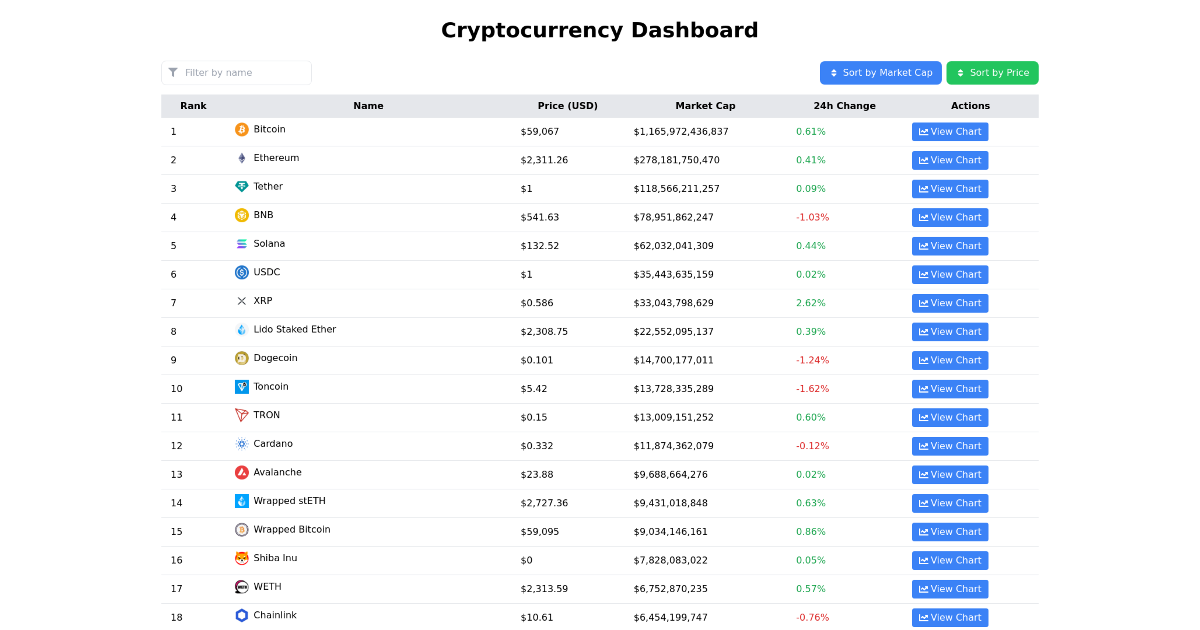Viewport: 1200px width, 630px height.
Task: Click the Avalanche coin icon
Action: 240,472
